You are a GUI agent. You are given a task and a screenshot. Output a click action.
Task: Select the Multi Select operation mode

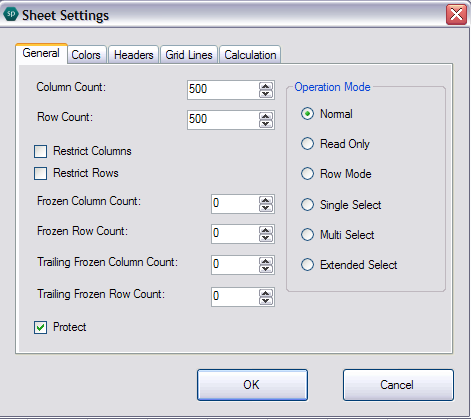click(x=307, y=235)
